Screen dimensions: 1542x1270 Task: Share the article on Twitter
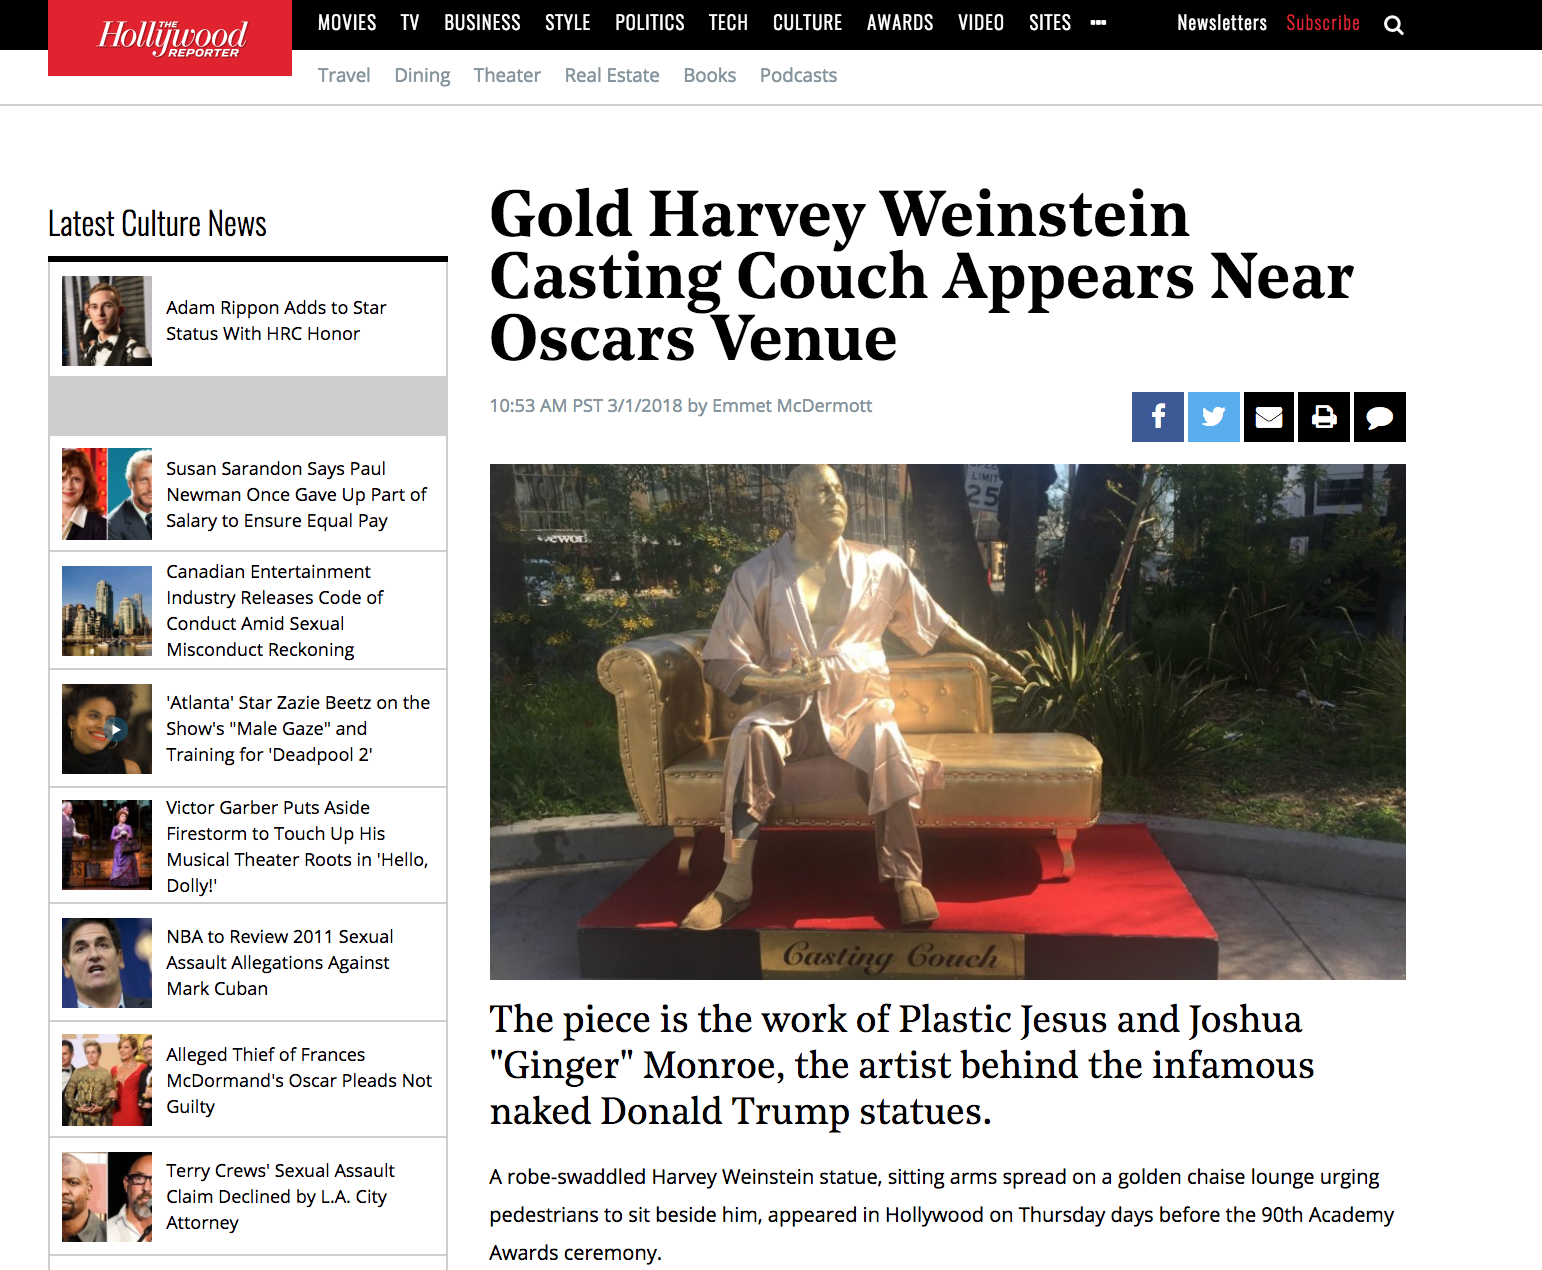pyautogui.click(x=1213, y=417)
